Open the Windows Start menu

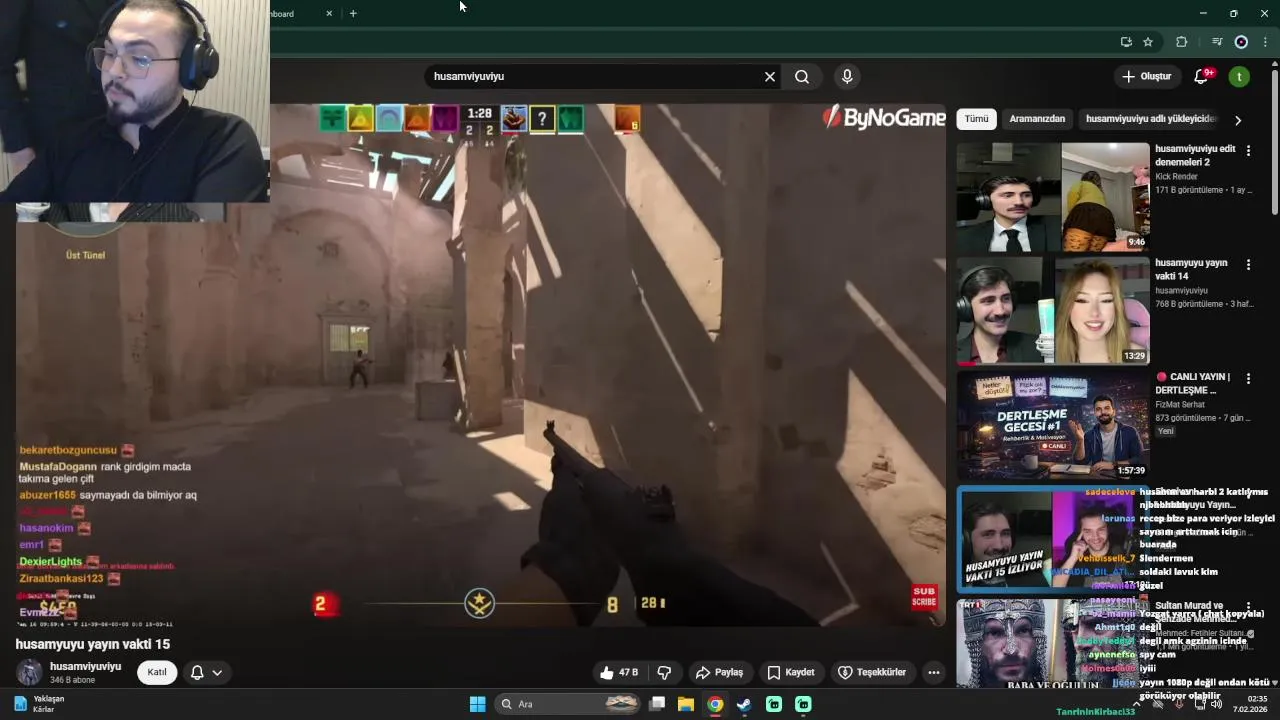tap(477, 704)
